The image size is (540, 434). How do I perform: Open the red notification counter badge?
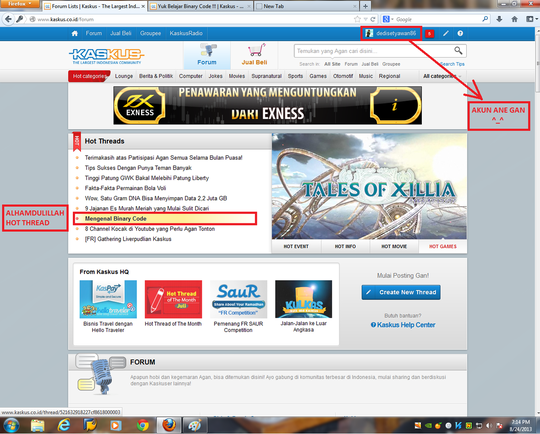(x=429, y=33)
